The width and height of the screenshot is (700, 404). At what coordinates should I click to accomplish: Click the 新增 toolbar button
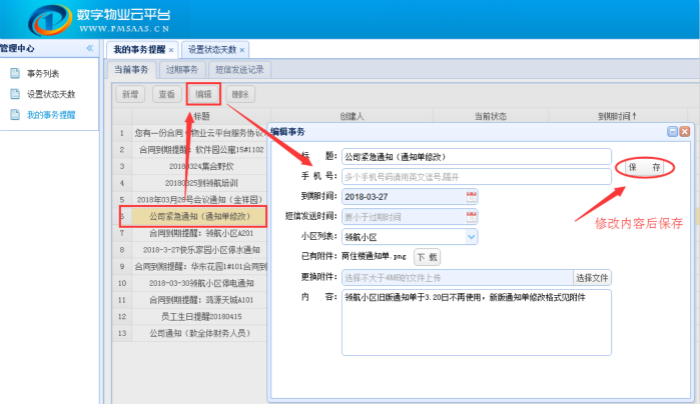129,94
